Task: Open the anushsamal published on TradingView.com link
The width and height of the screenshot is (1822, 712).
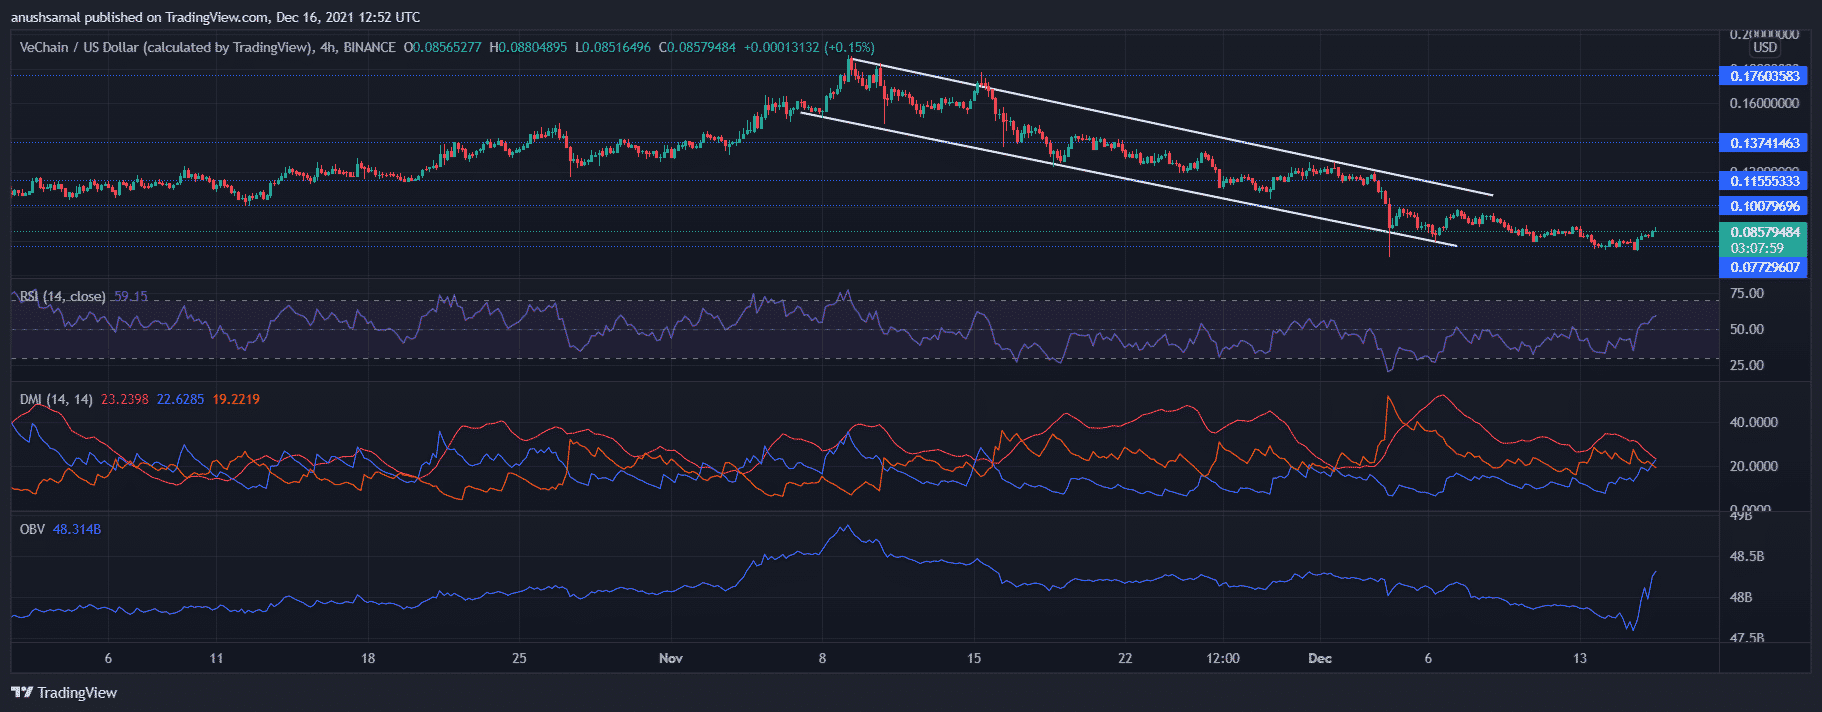Action: [x=215, y=17]
